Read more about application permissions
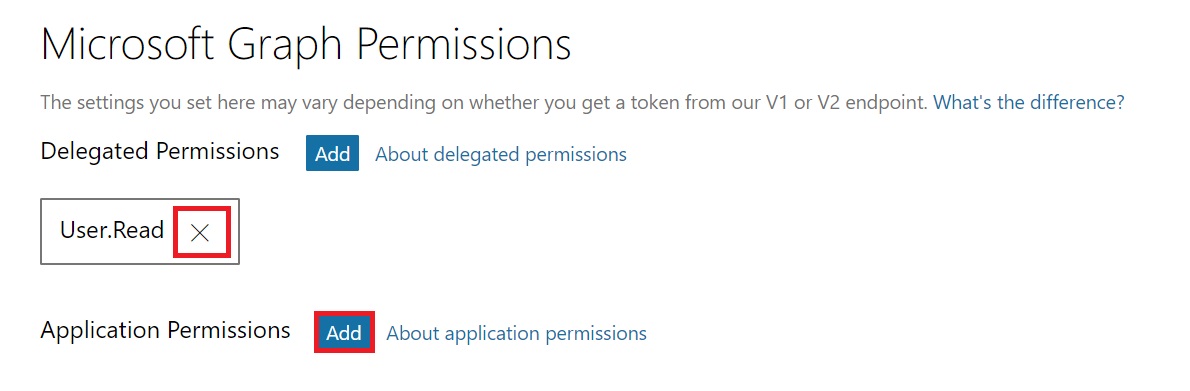The height and width of the screenshot is (391, 1190). [x=516, y=333]
